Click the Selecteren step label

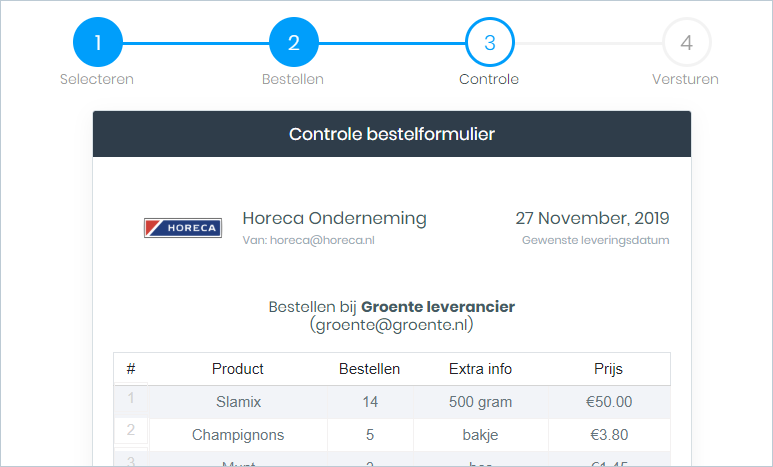coord(97,79)
